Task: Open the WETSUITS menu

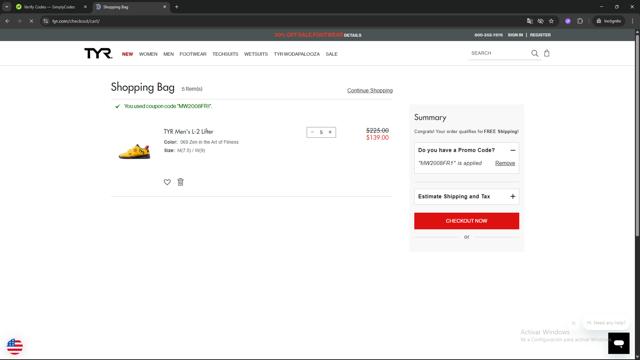Action: pos(256,54)
